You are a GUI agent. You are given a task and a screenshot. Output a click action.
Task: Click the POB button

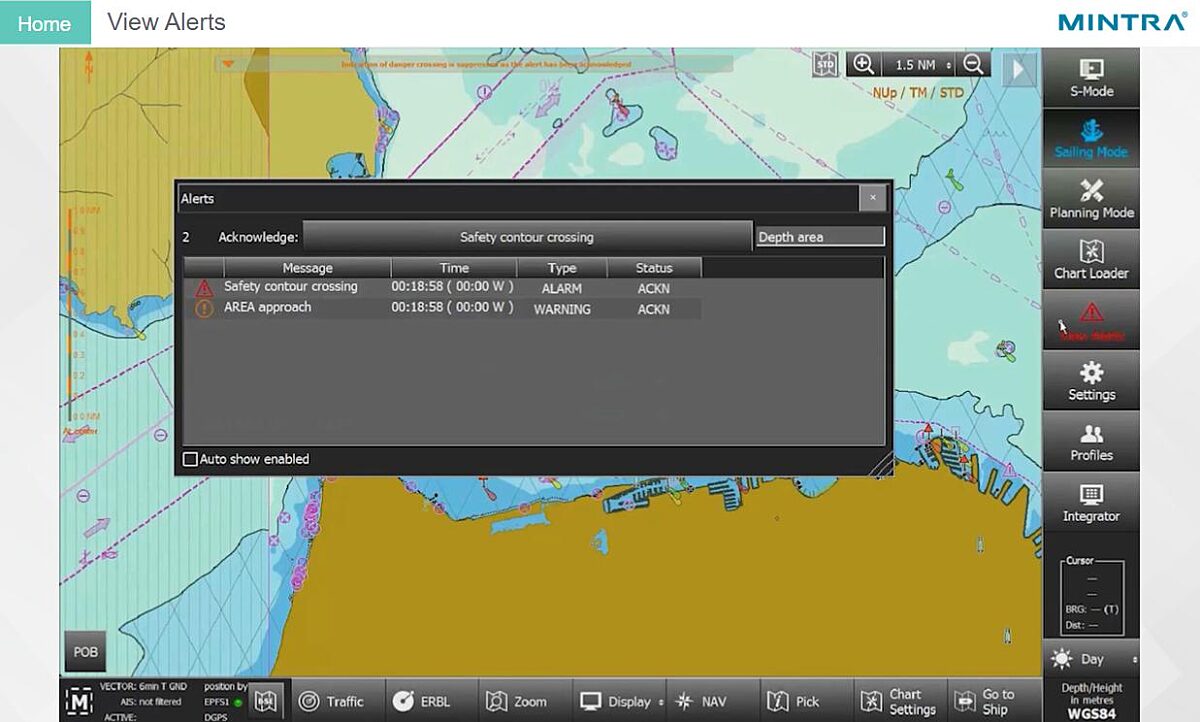pos(86,652)
